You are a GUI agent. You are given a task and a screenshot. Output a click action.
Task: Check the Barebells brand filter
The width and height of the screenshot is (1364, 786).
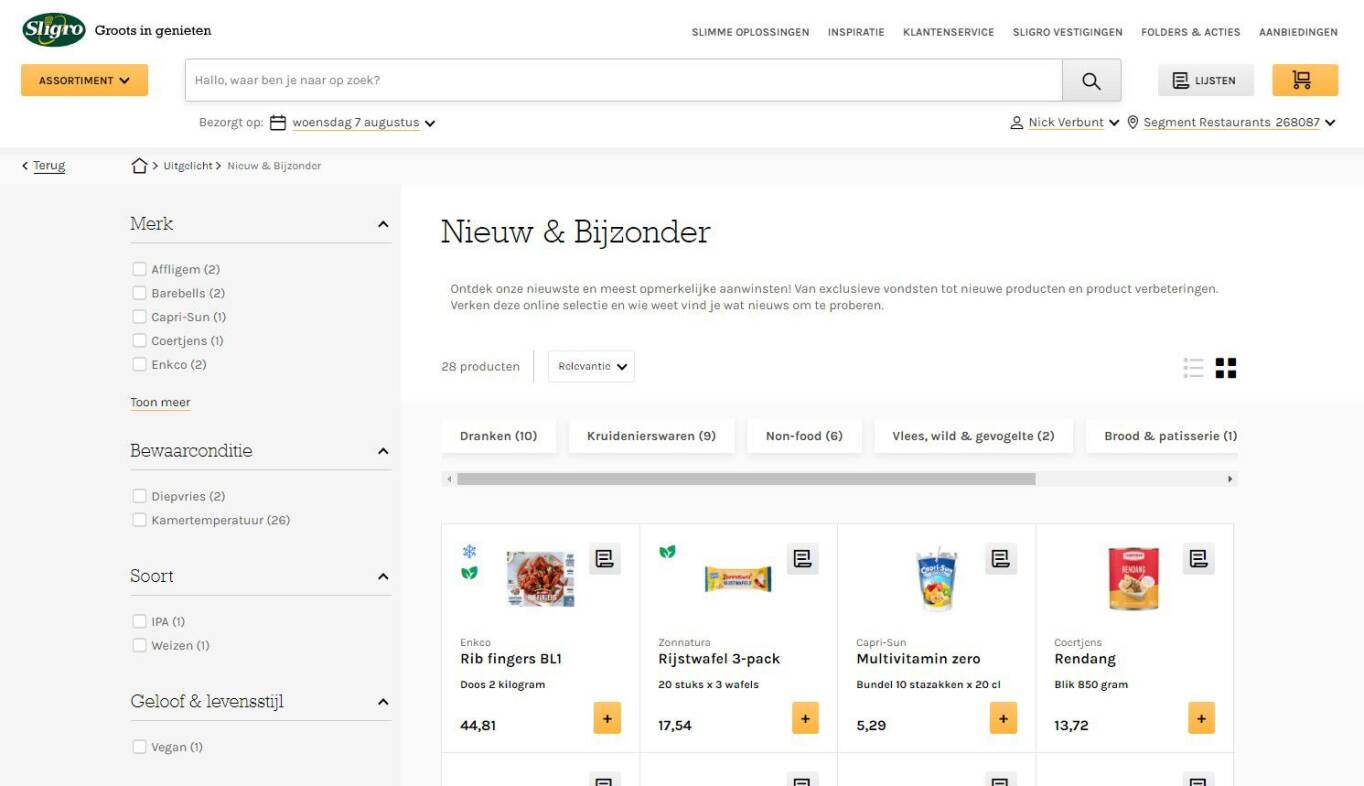(x=139, y=293)
